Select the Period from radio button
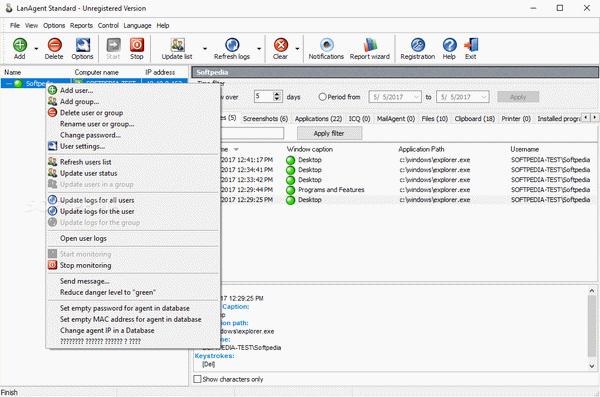Image resolution: width=600 pixels, height=397 pixels. pyautogui.click(x=322, y=97)
